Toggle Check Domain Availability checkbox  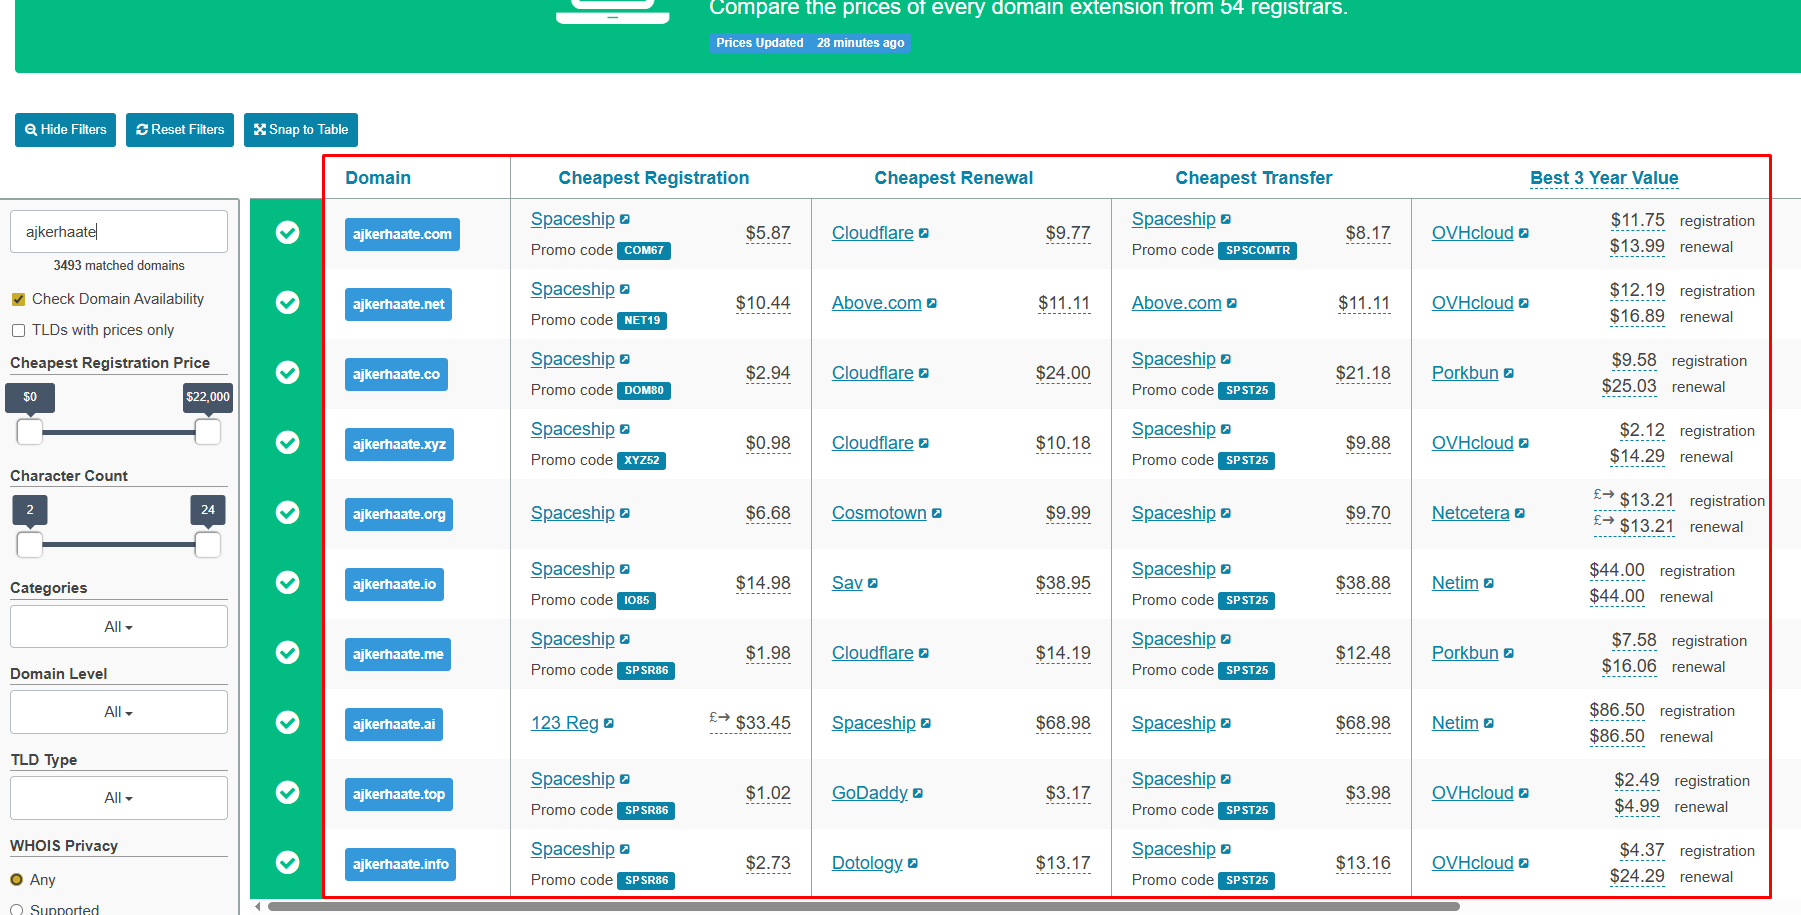(18, 299)
